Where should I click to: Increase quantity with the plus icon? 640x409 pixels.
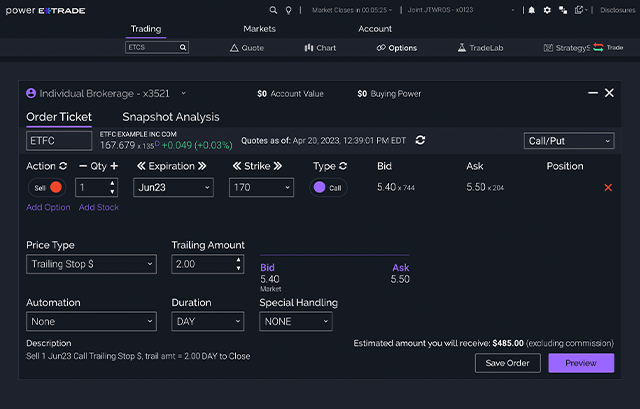(114, 166)
